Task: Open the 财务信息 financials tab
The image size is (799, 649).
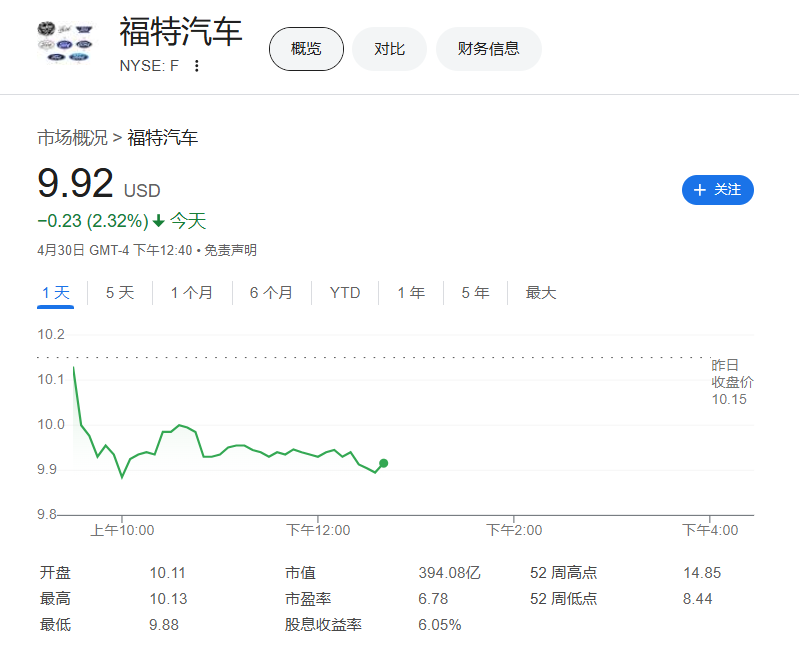Action: 489,49
